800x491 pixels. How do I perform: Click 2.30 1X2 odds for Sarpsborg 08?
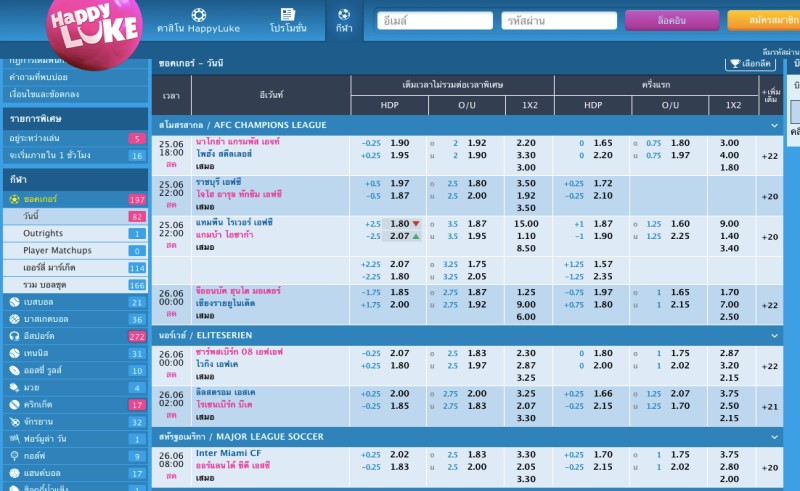point(526,353)
